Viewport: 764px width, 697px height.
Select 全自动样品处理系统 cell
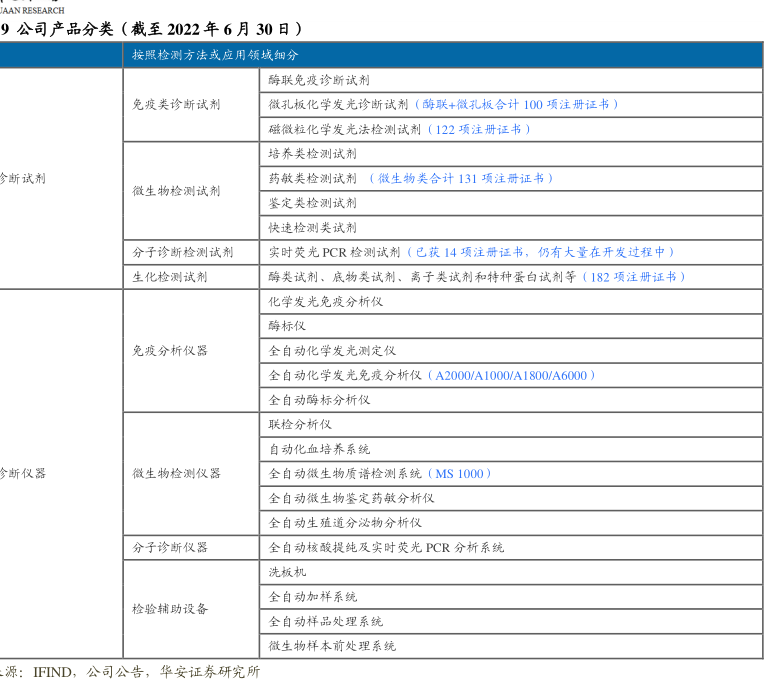(511, 621)
